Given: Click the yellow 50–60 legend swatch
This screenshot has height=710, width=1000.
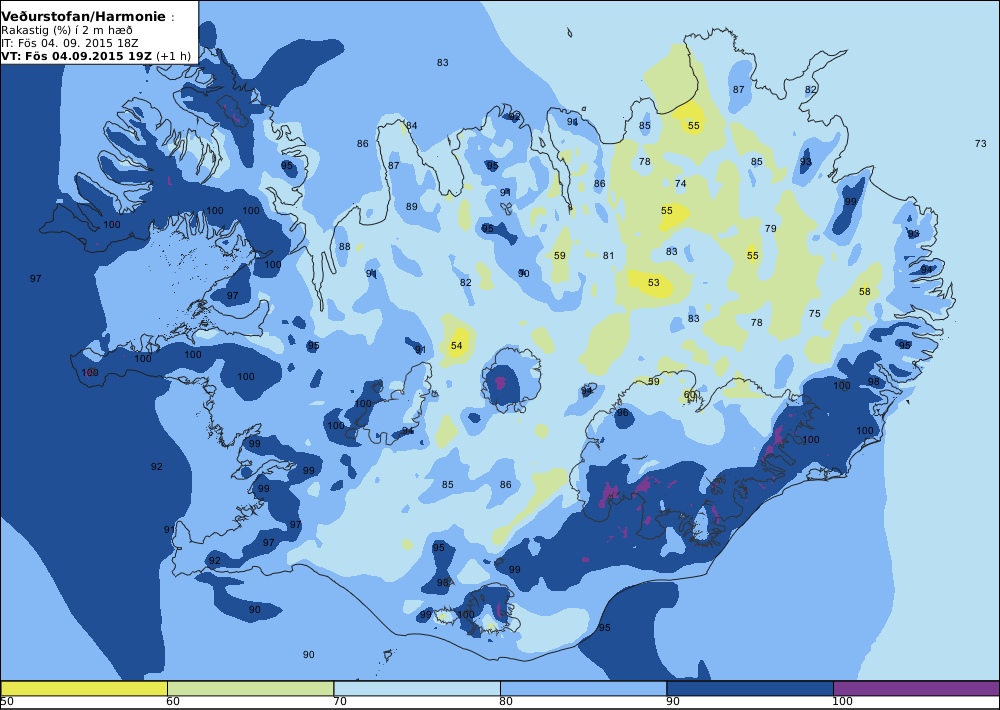Looking at the screenshot, I should click(x=84, y=688).
